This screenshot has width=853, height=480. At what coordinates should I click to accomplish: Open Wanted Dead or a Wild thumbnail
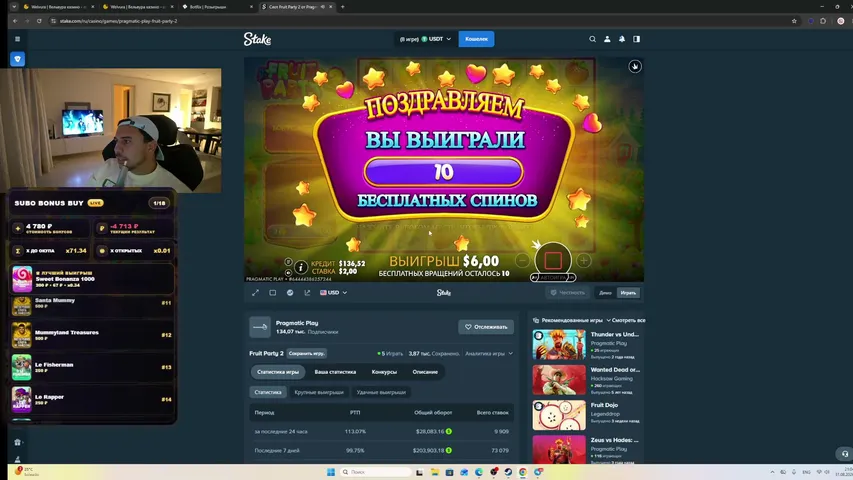[559, 380]
